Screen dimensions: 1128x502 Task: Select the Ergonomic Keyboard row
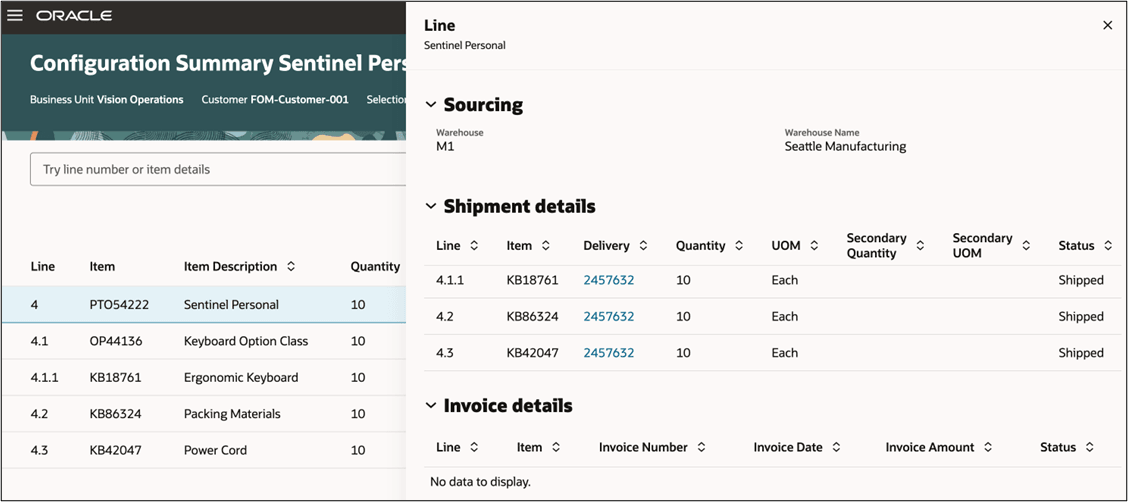pos(204,378)
